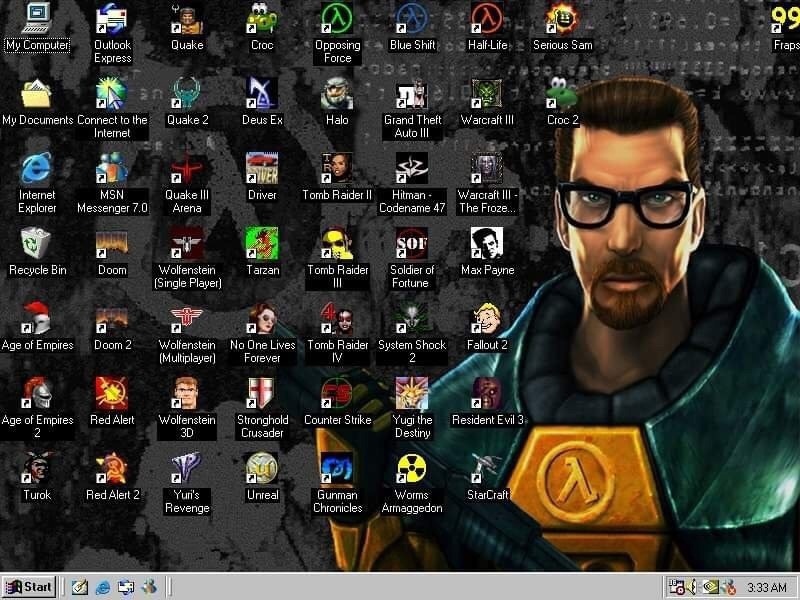Select the Blue Shift shortcut icon
Viewport: 800px width, 600px height.
(412, 19)
